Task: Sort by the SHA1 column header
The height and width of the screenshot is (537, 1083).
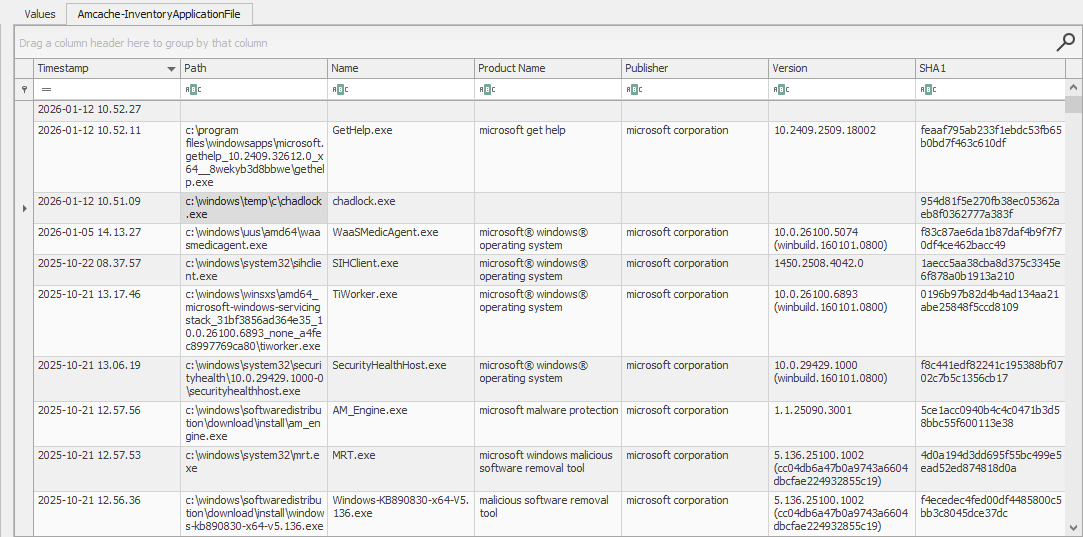Action: (990, 68)
